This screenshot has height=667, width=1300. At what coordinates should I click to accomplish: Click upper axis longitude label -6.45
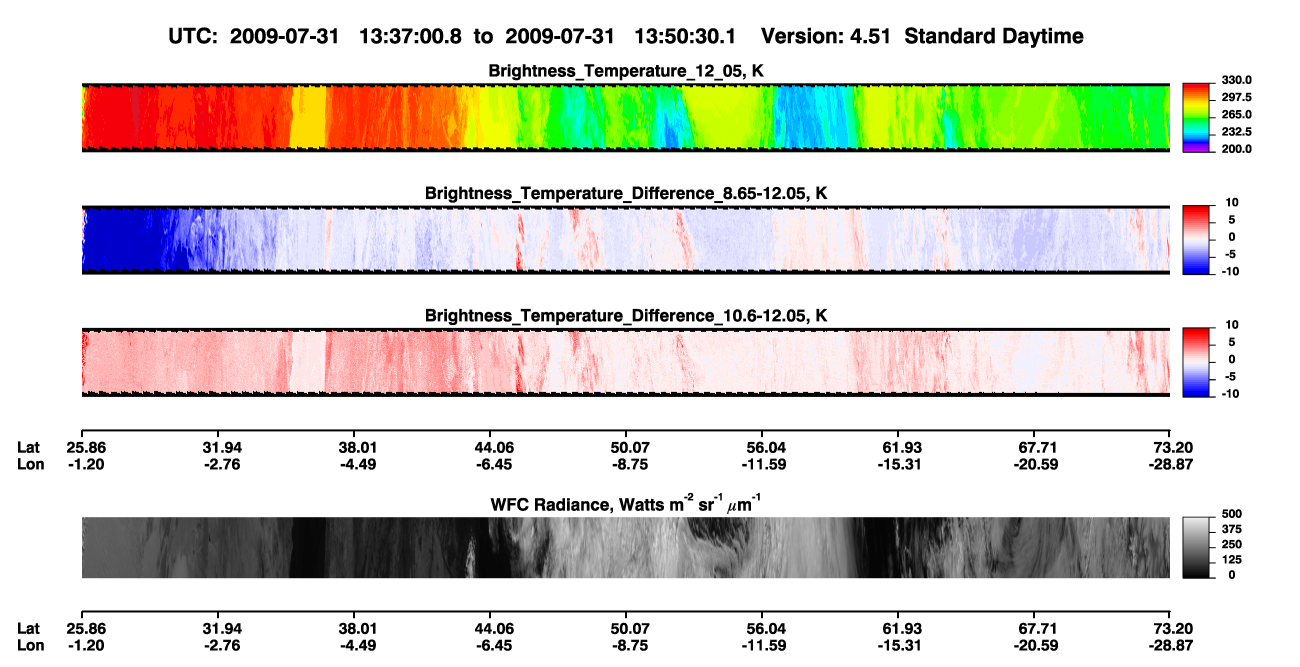494,464
